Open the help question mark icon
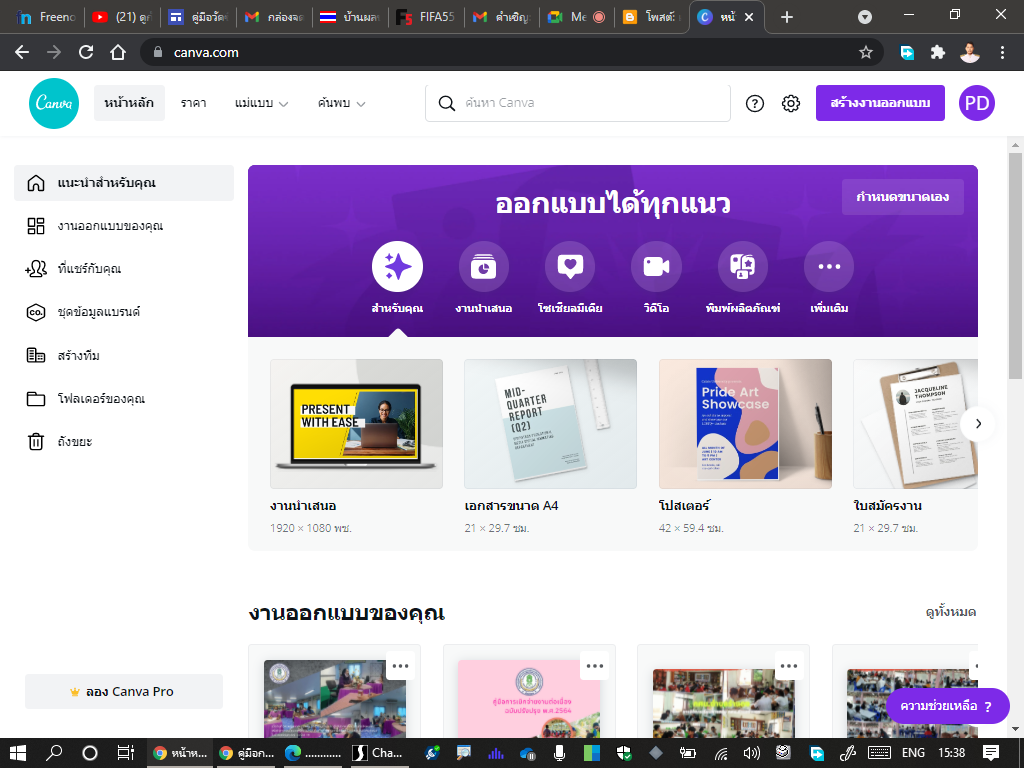The image size is (1024, 768). (x=754, y=103)
